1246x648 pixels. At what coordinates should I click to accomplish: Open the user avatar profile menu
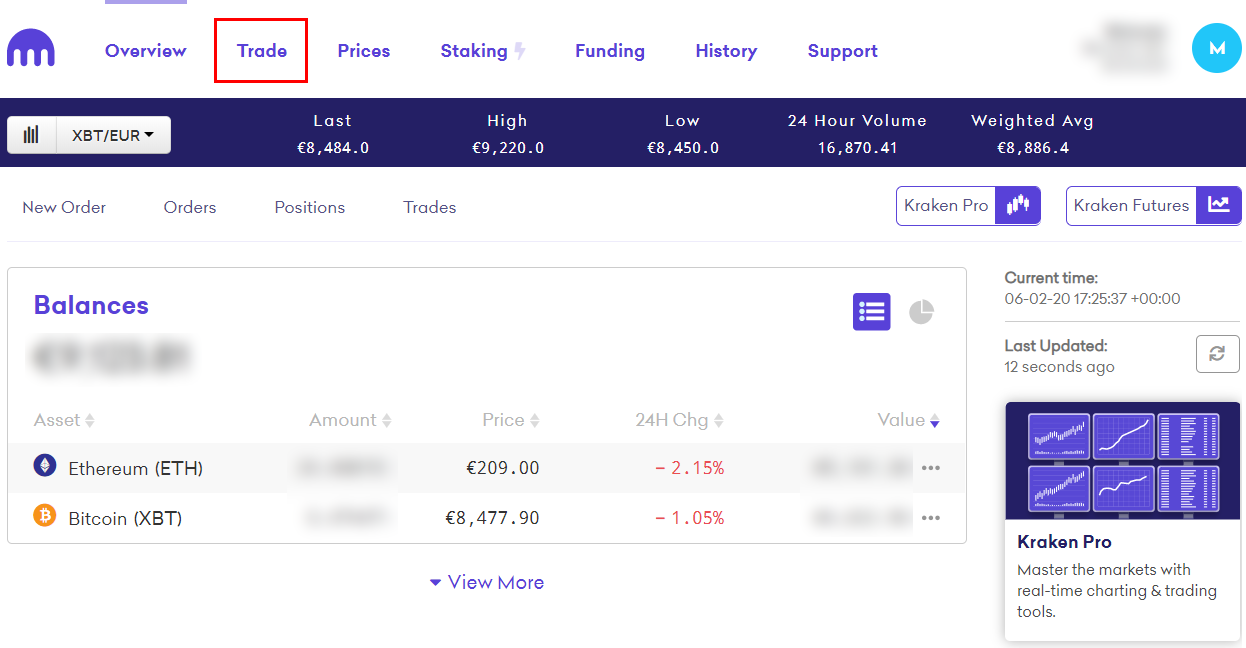pyautogui.click(x=1216, y=48)
